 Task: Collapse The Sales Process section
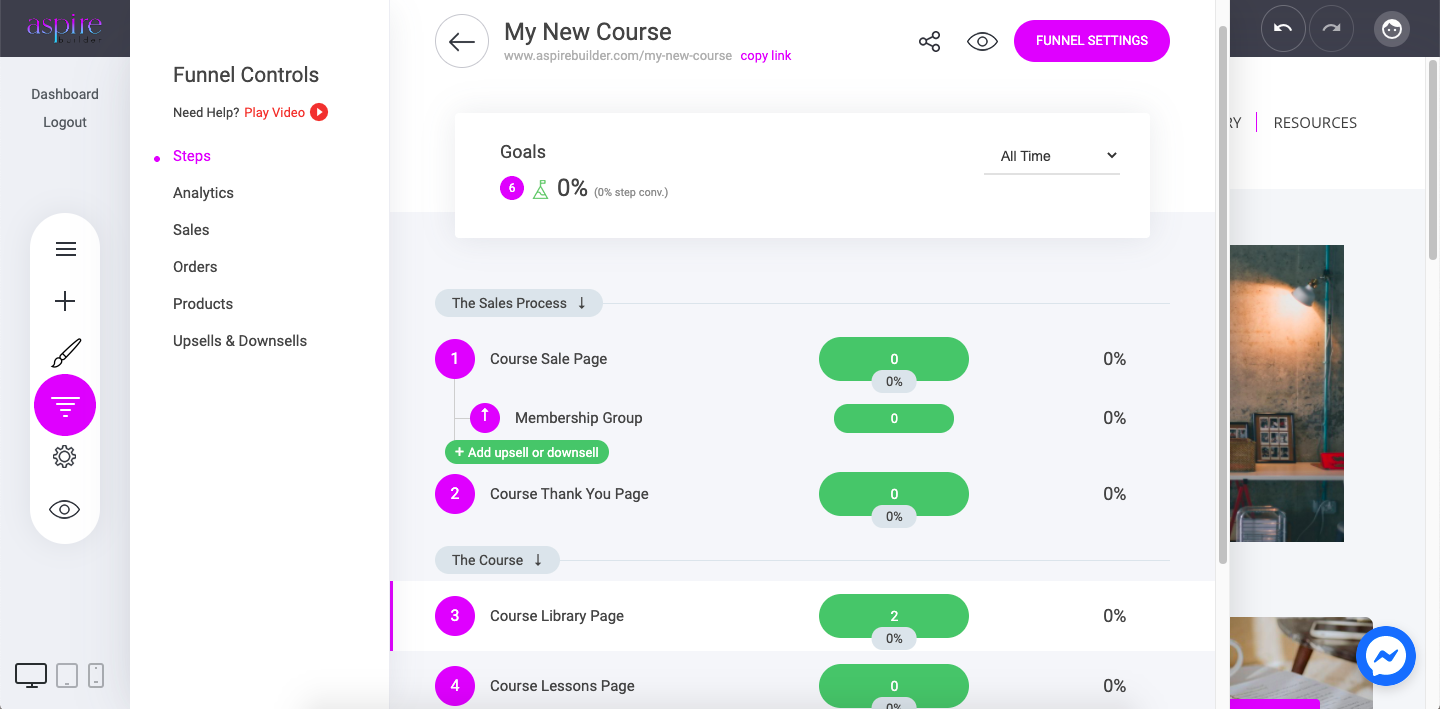519,303
